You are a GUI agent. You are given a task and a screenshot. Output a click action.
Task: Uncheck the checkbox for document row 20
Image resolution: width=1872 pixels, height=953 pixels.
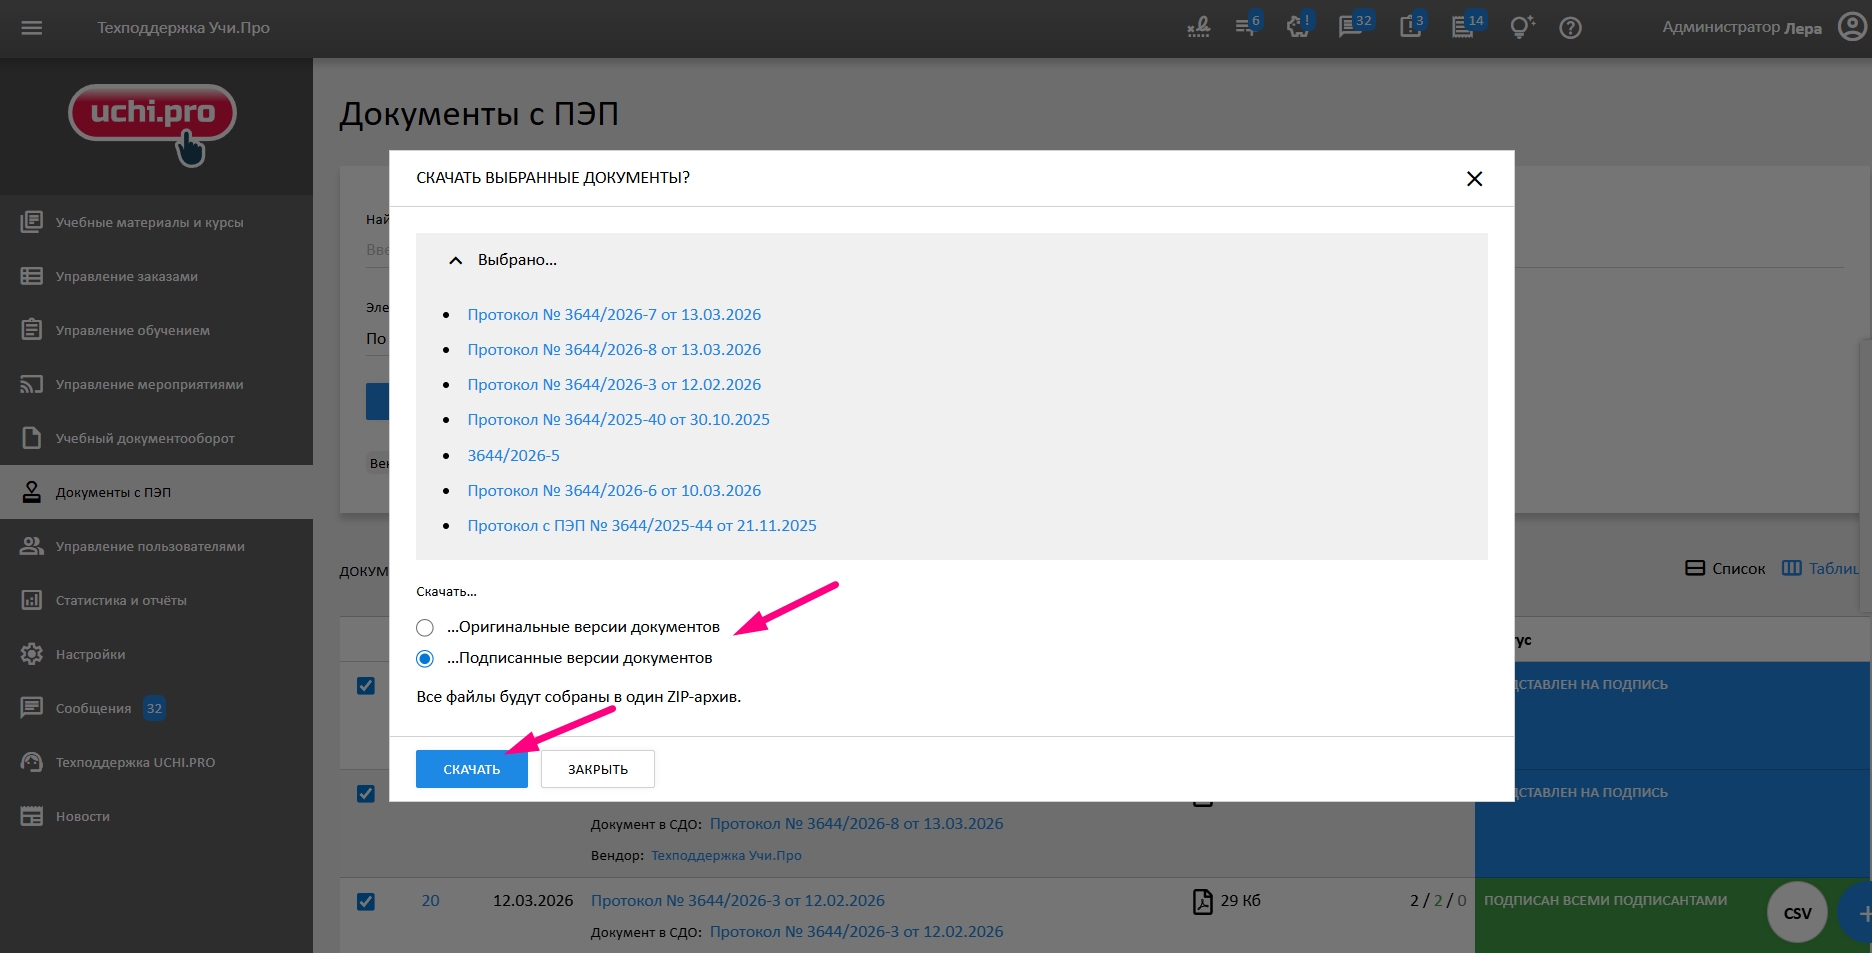pyautogui.click(x=366, y=901)
